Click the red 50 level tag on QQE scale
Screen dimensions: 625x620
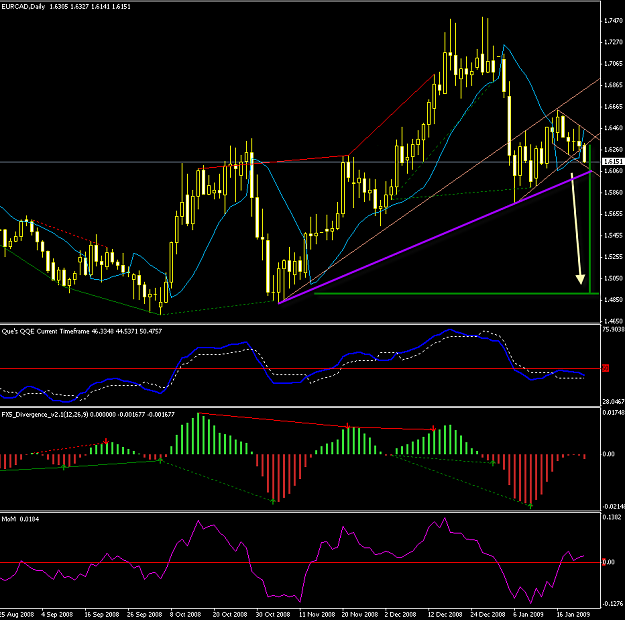[605, 368]
